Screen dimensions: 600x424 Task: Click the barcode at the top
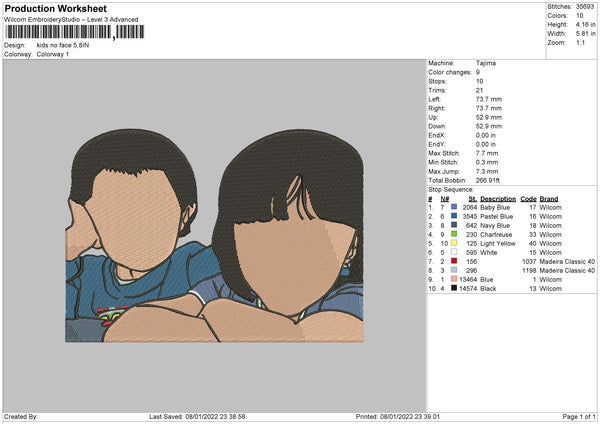pos(75,32)
